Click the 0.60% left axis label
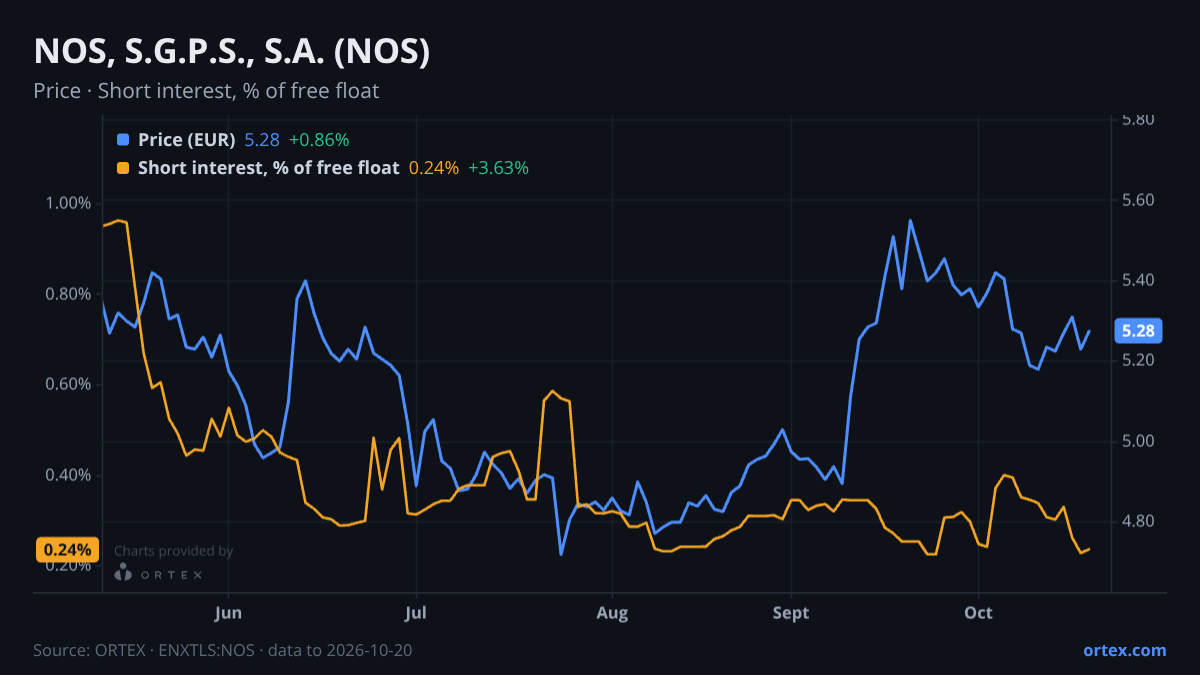The image size is (1200, 675). [68, 385]
